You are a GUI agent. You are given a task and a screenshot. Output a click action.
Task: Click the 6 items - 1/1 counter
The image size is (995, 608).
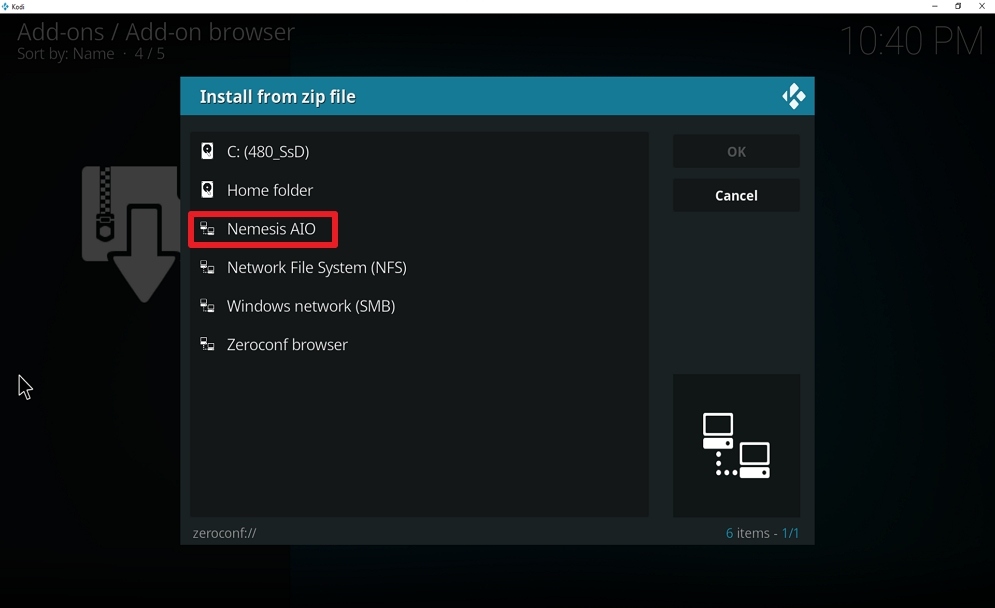[x=762, y=533]
